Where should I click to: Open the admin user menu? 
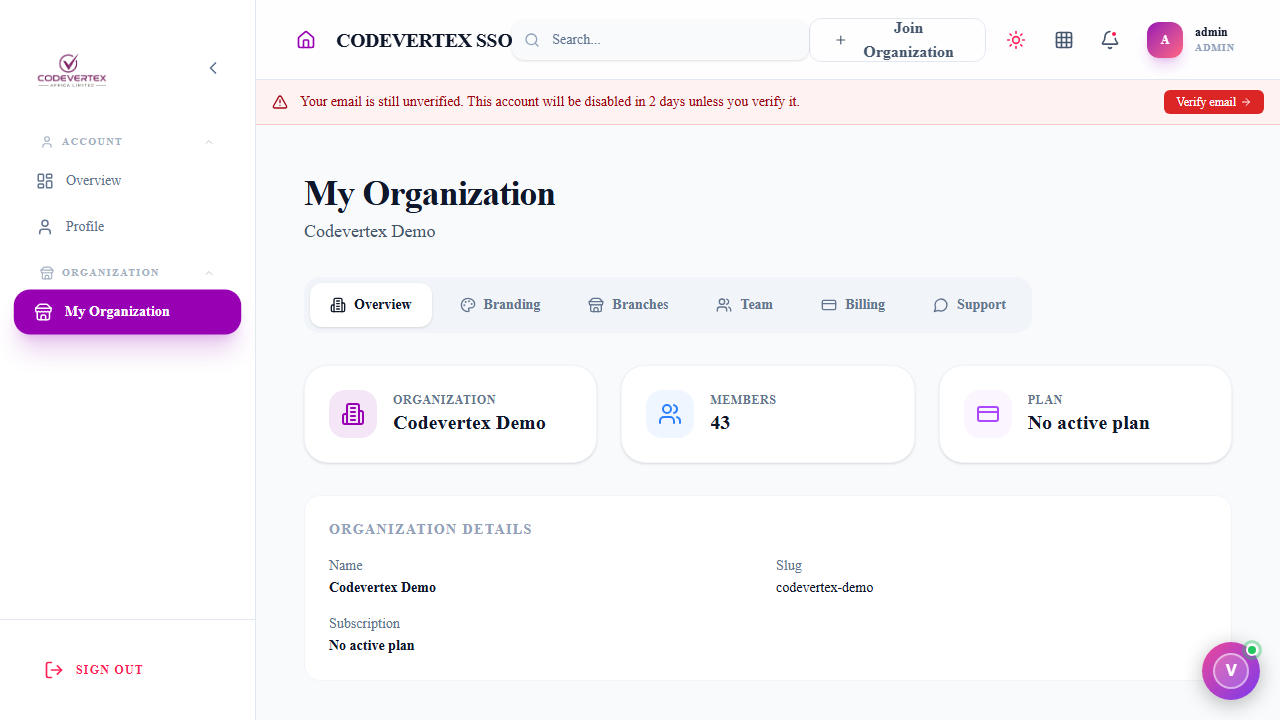click(1191, 40)
